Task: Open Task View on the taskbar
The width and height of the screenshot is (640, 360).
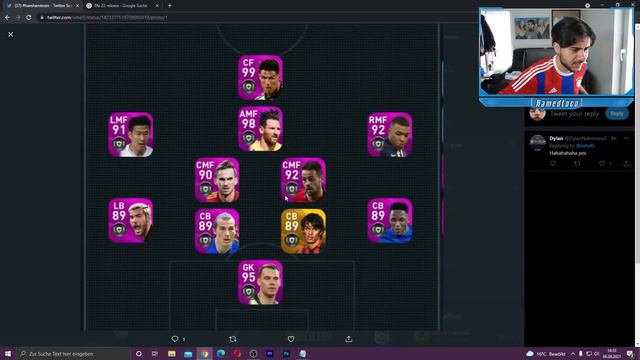Action: pyautogui.click(x=155, y=353)
